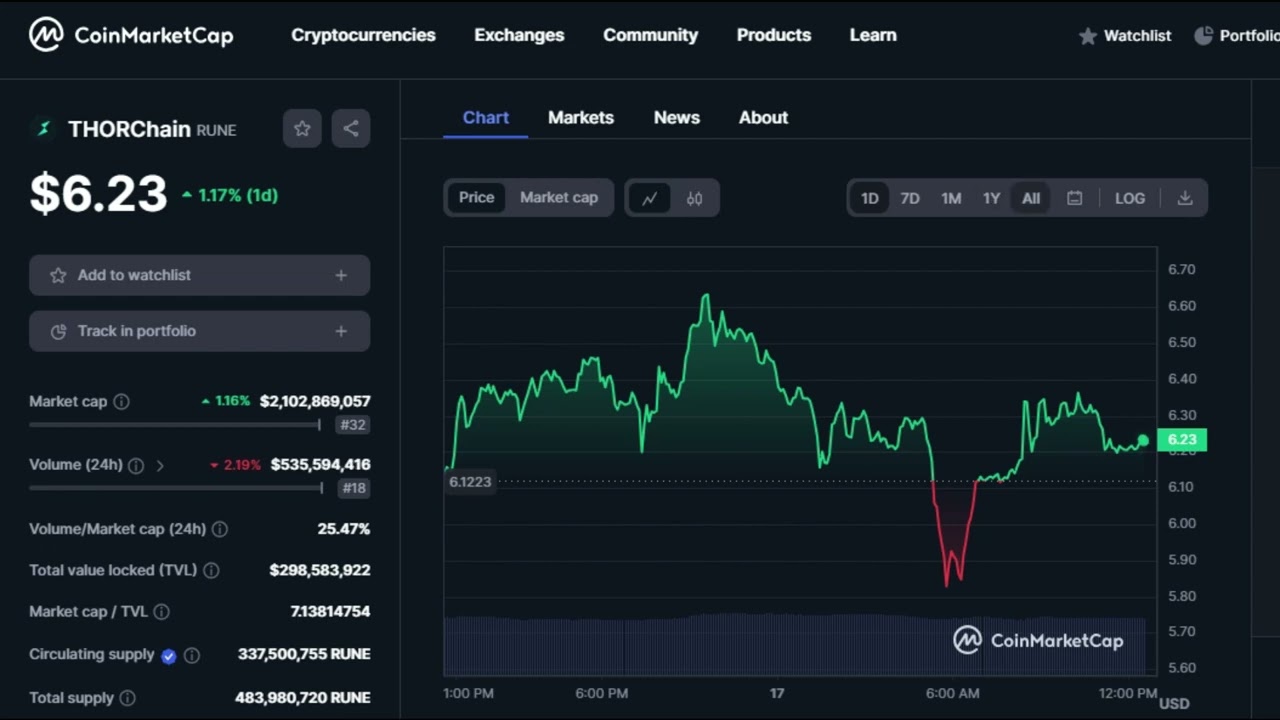Select the Price chart mode
The image size is (1280, 720).
tap(476, 198)
